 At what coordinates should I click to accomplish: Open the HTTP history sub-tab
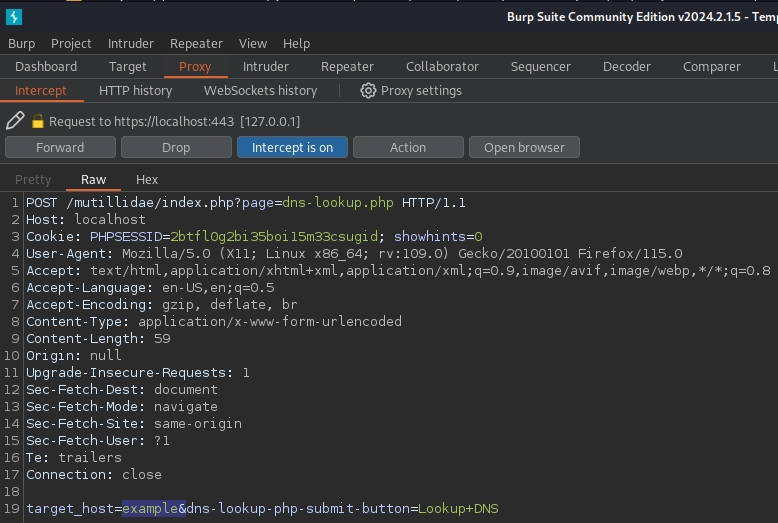135,91
